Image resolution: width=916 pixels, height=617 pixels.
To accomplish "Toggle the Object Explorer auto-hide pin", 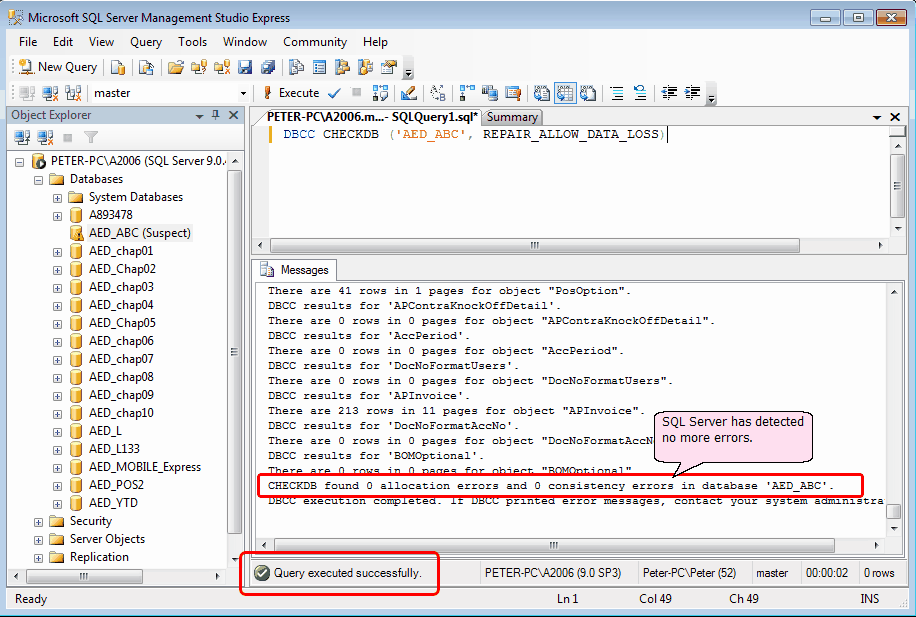I will coord(216,115).
